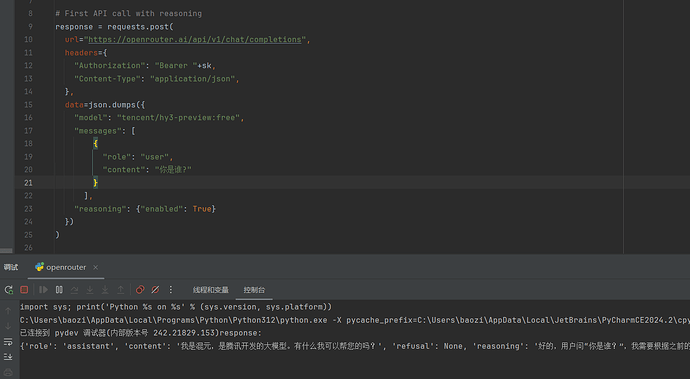Click line number 21 in the gutter
This screenshot has height=379, width=690.
click(x=28, y=183)
